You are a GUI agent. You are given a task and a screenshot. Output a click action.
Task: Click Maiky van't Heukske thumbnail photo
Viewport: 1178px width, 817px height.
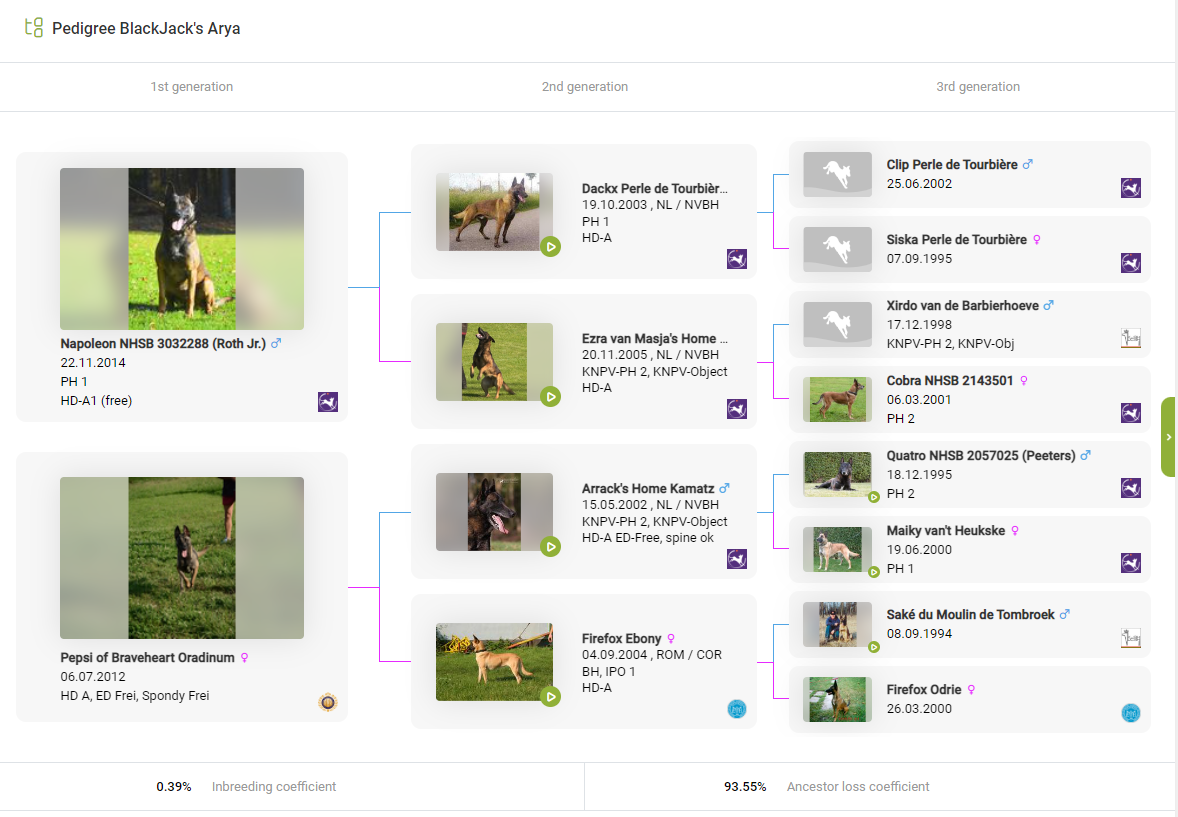(838, 549)
